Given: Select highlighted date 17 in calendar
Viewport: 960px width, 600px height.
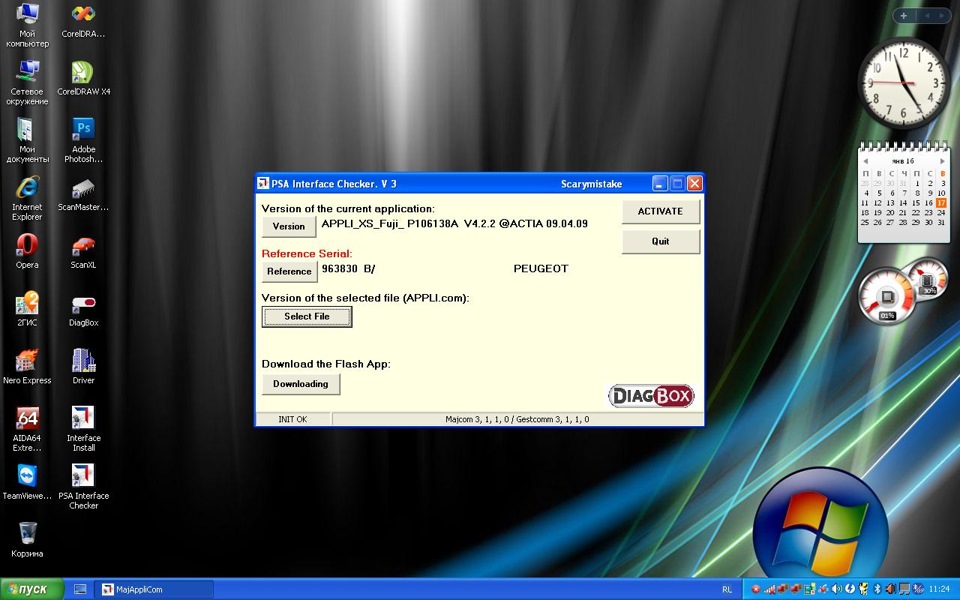Looking at the screenshot, I should click(x=941, y=203).
